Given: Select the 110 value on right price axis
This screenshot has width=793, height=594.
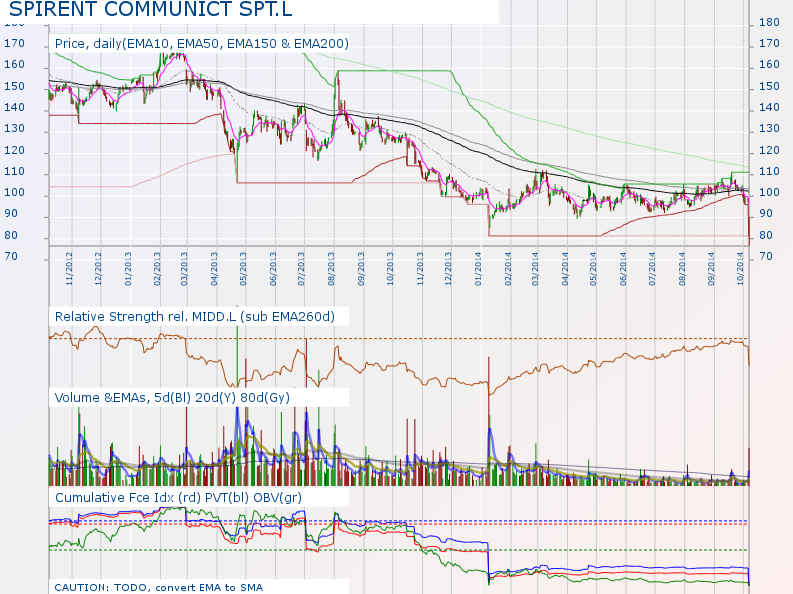Looking at the screenshot, I should click(x=769, y=171).
